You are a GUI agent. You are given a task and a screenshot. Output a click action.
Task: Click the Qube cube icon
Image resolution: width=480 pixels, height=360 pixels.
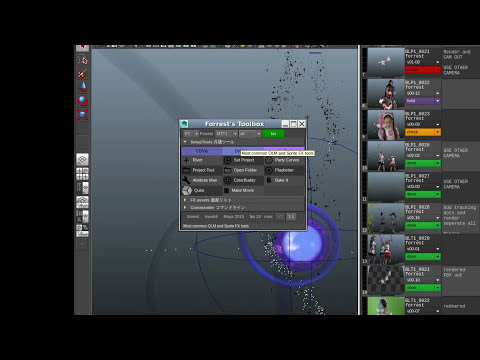pos(187,190)
